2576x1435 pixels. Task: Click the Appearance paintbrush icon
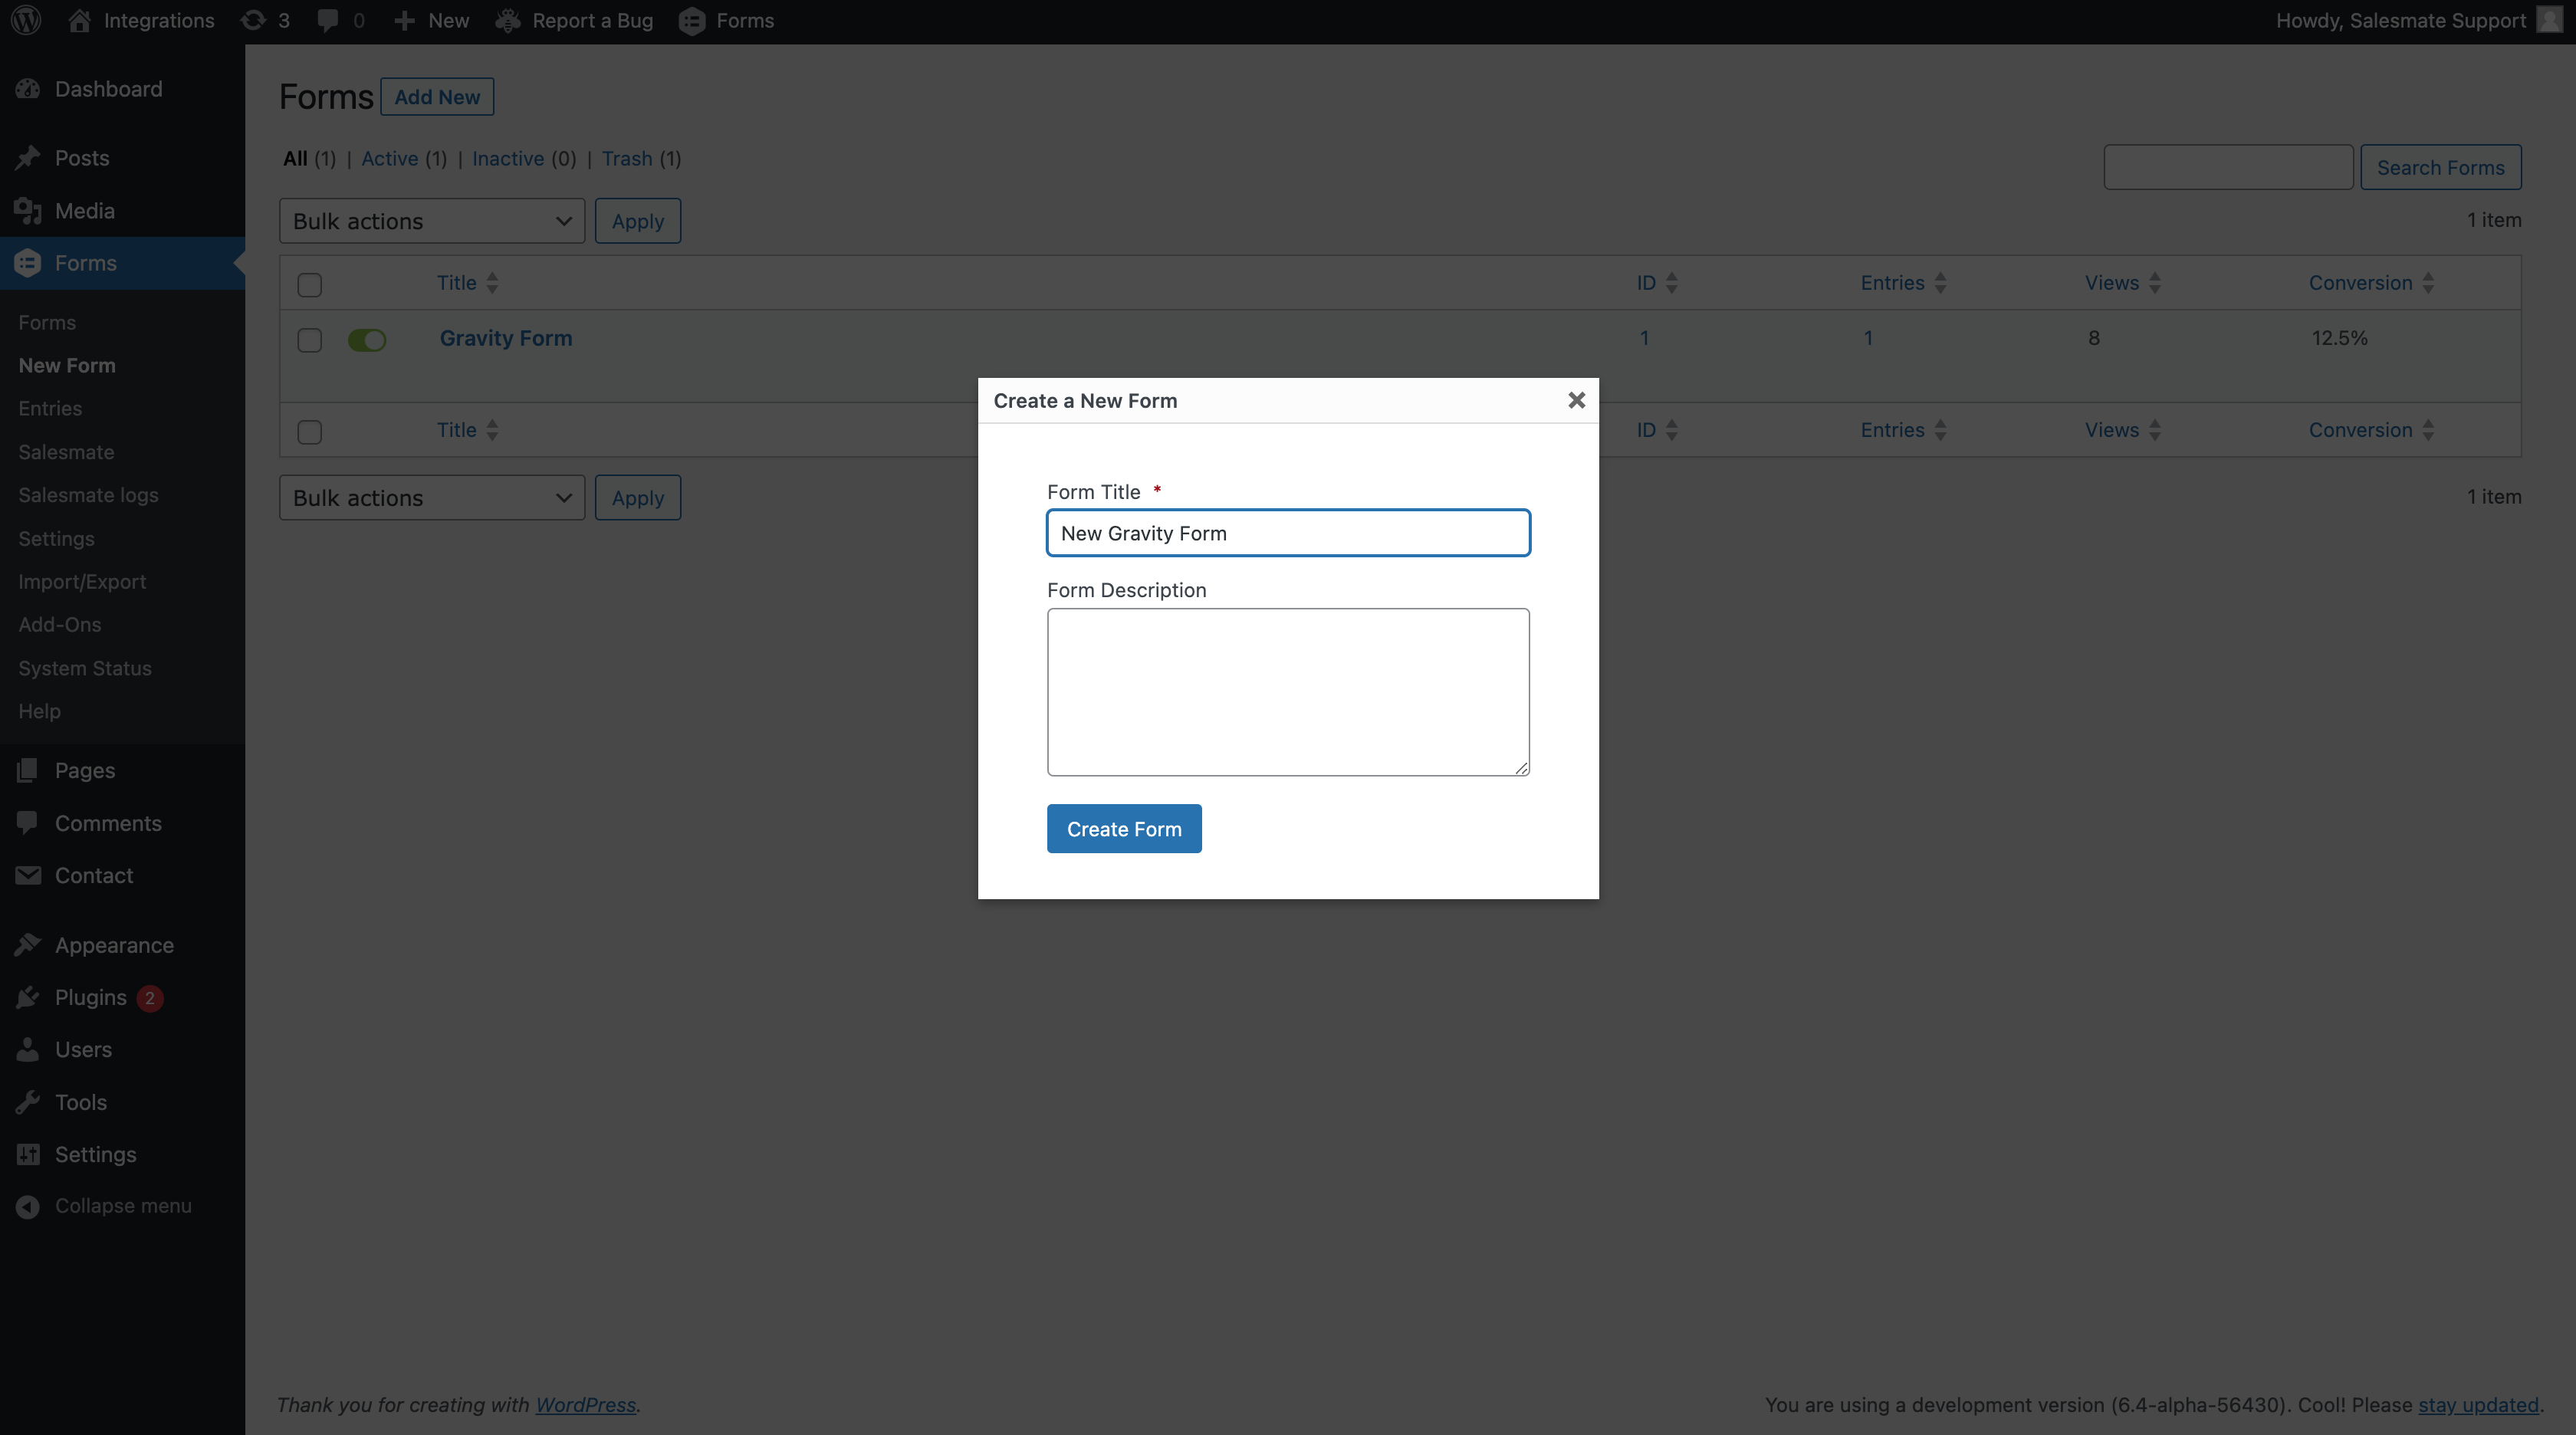(x=28, y=945)
